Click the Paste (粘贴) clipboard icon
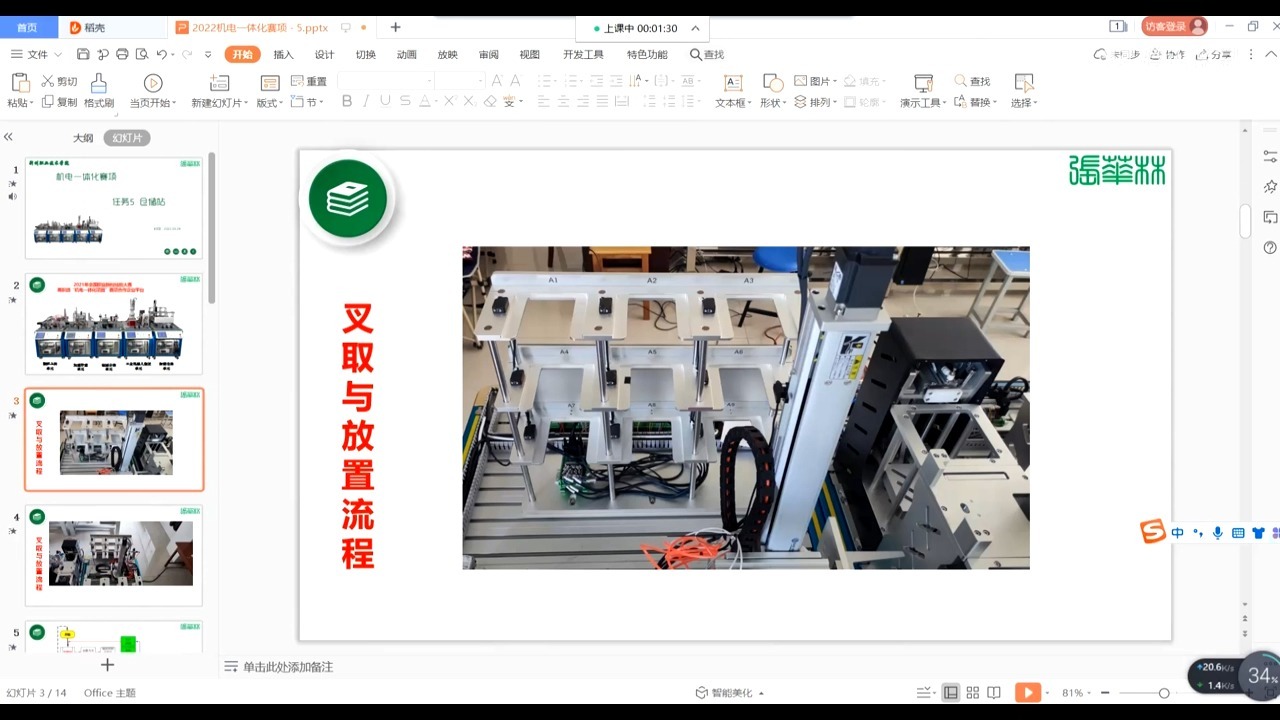1280x720 pixels. pyautogui.click(x=19, y=83)
